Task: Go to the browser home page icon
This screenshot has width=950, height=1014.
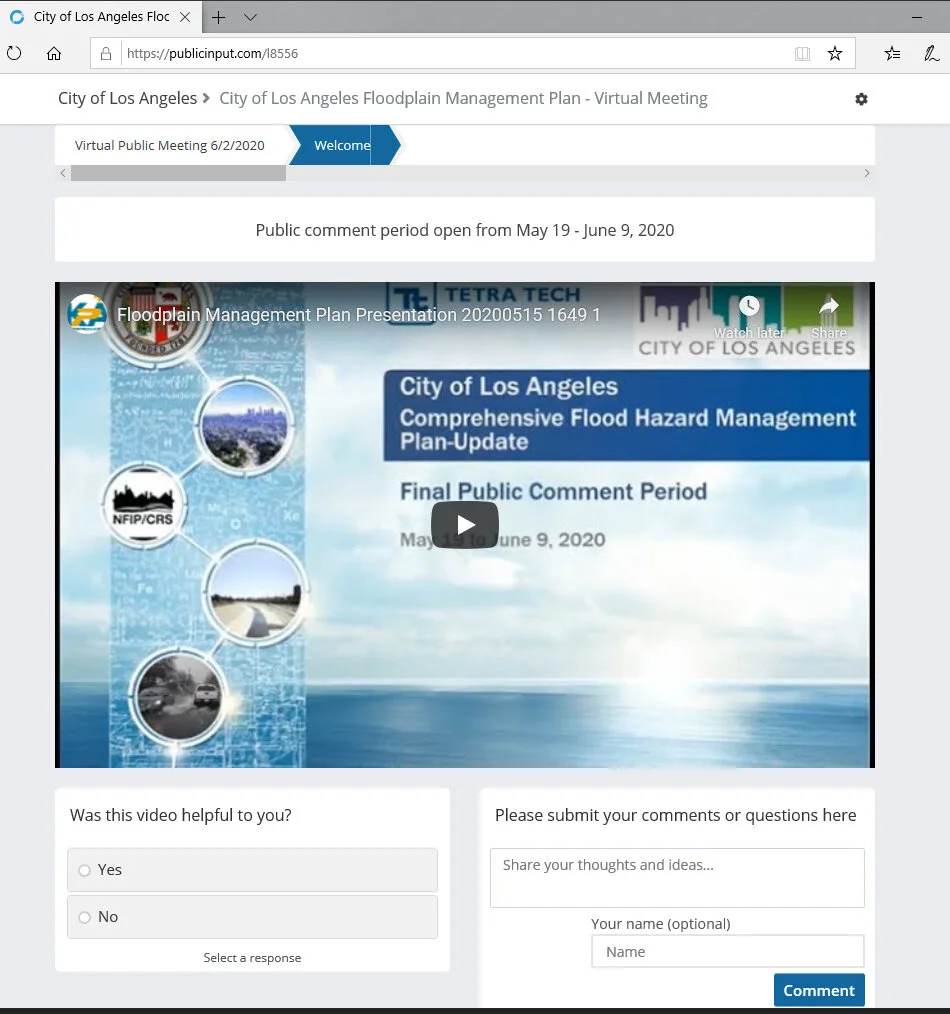Action: (54, 53)
